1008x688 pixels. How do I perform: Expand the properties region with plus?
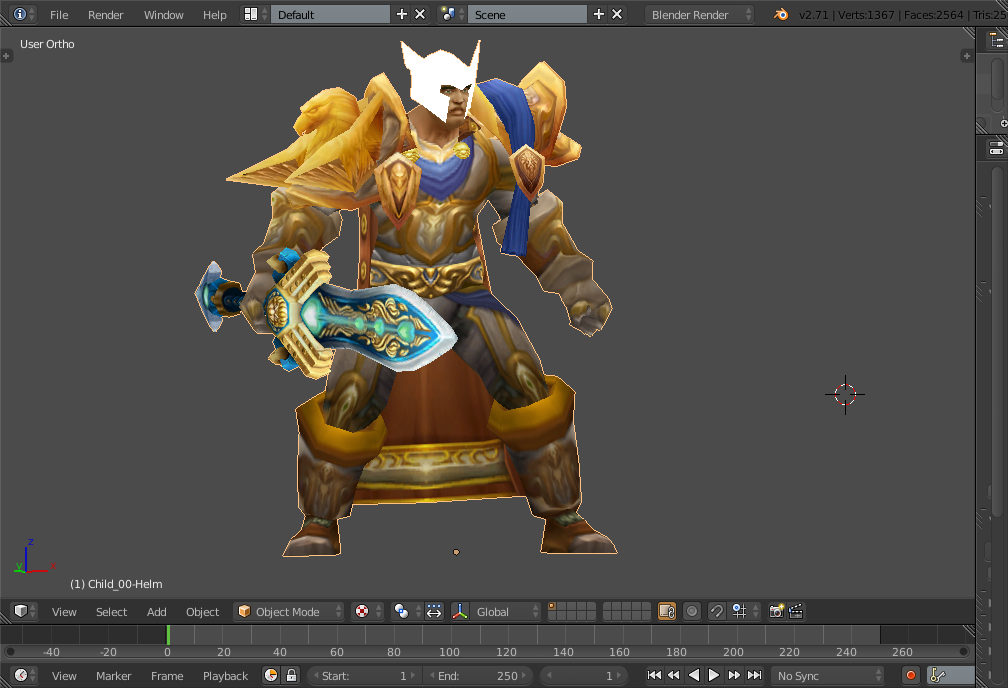click(966, 56)
